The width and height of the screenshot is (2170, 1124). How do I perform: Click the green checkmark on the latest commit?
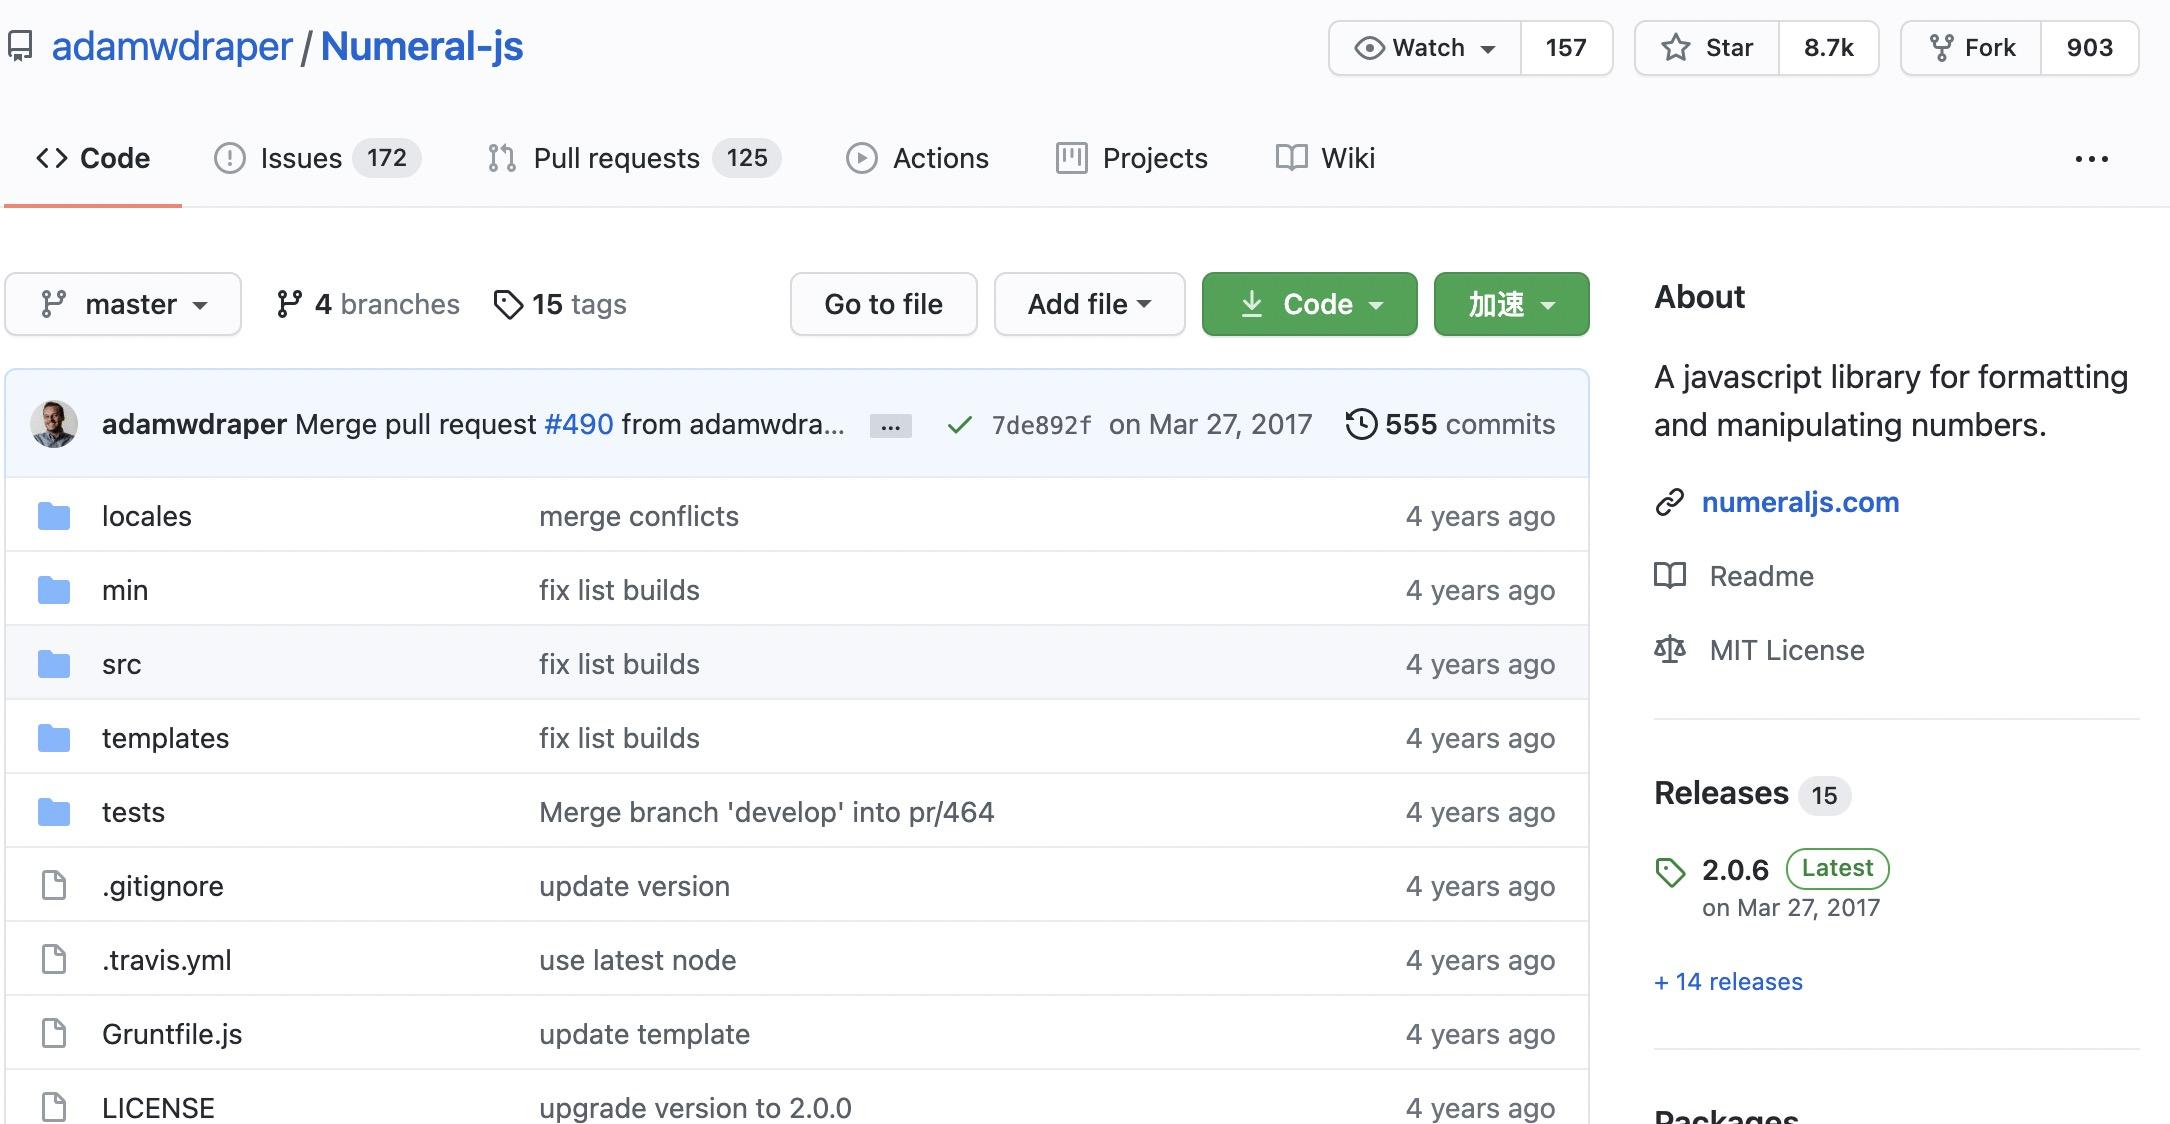958,424
